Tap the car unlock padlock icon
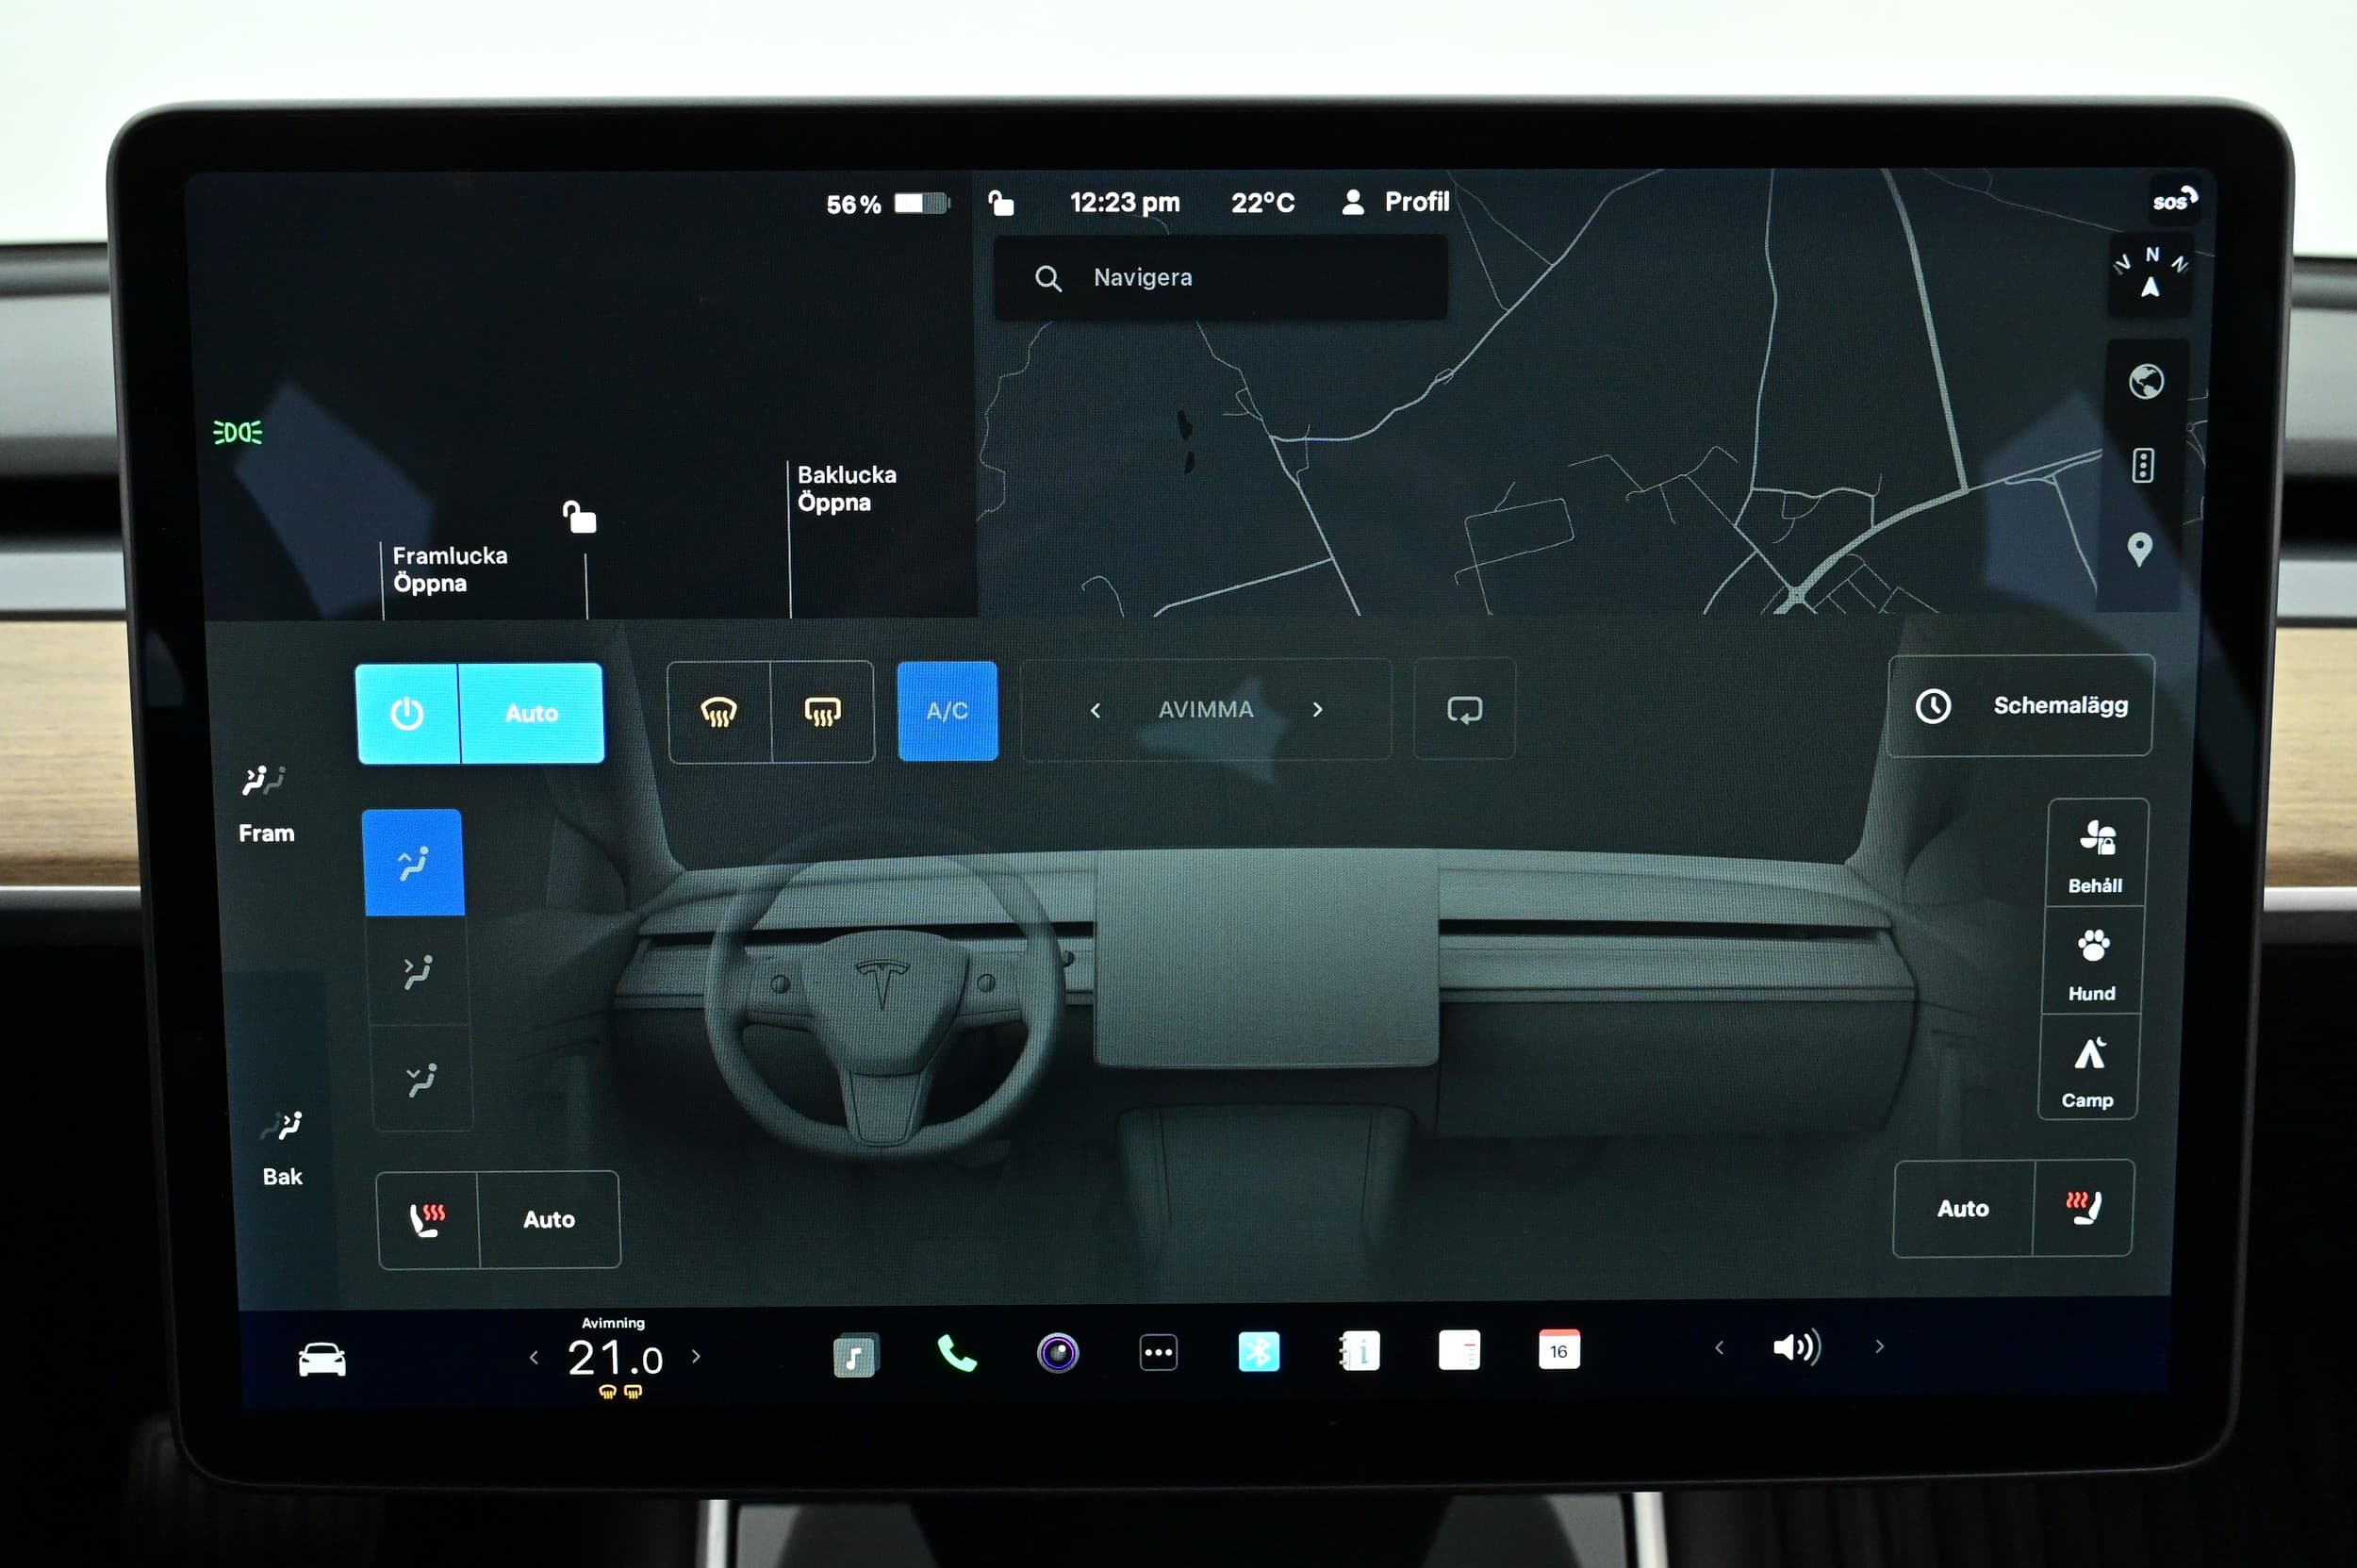Viewport: 2357px width, 1568px height. 579,517
